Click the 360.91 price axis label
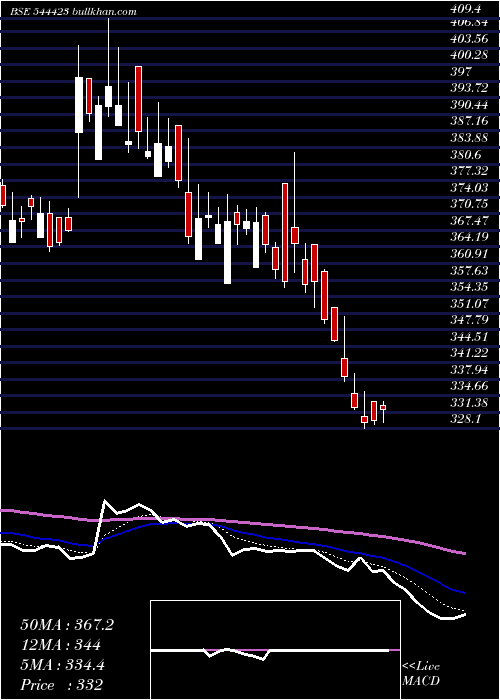The image size is (500, 700). (470, 254)
